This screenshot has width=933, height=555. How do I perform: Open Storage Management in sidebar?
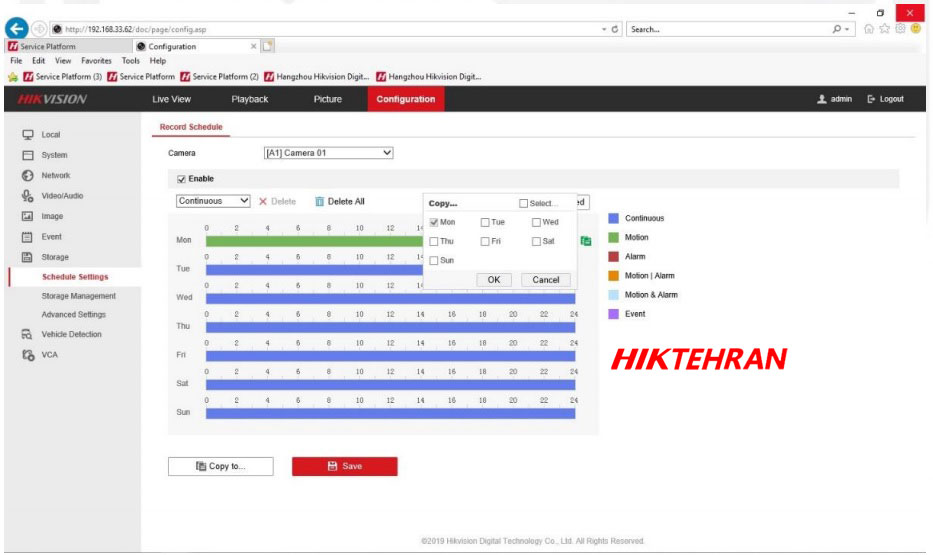tap(79, 296)
